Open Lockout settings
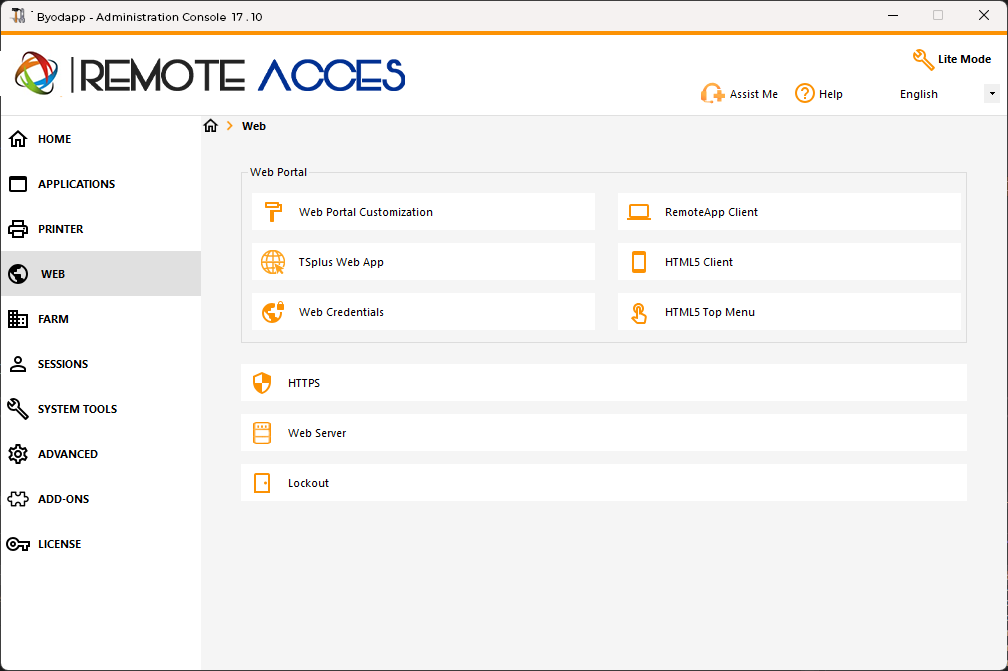1008x671 pixels. tap(604, 483)
